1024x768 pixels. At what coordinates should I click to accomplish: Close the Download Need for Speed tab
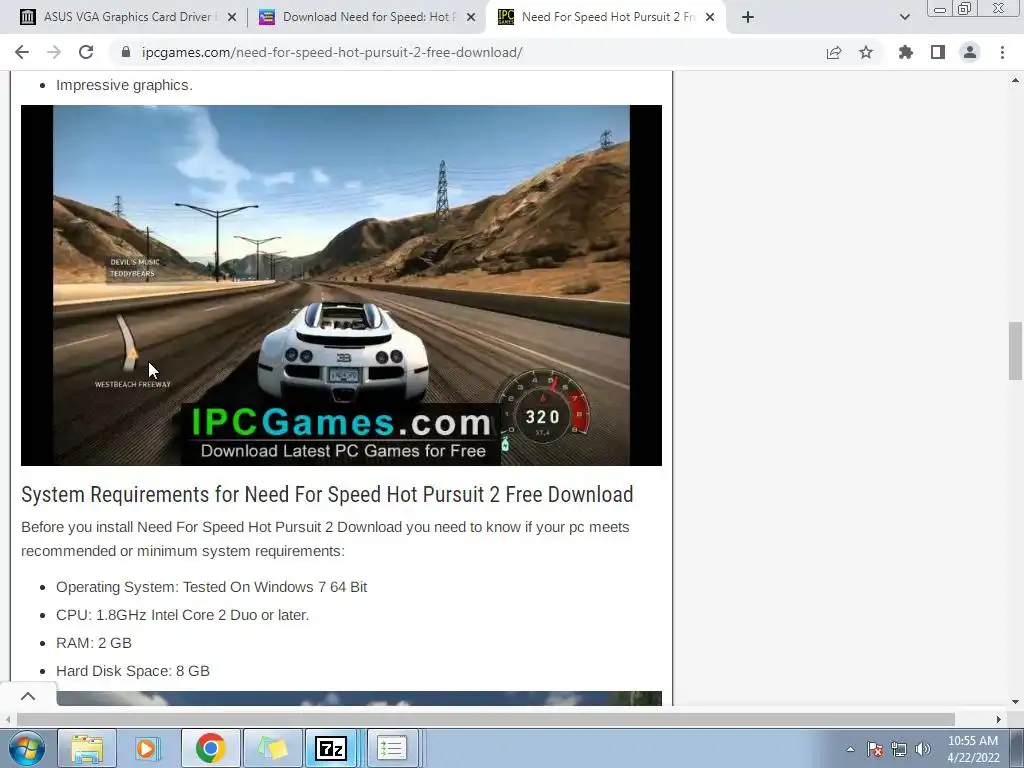click(x=471, y=18)
